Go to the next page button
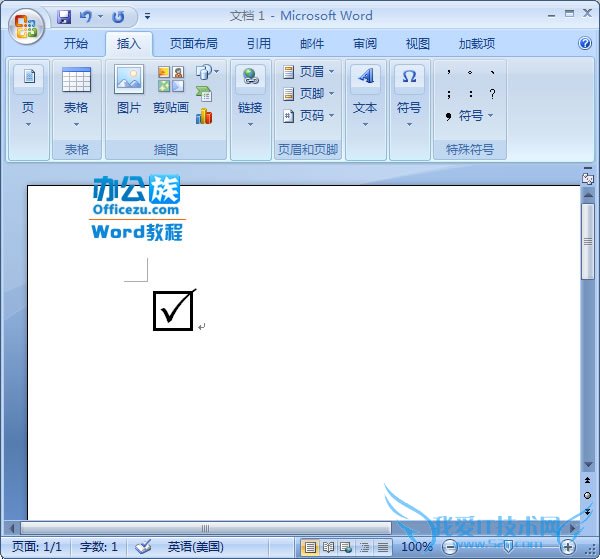600x559 pixels. (x=588, y=512)
